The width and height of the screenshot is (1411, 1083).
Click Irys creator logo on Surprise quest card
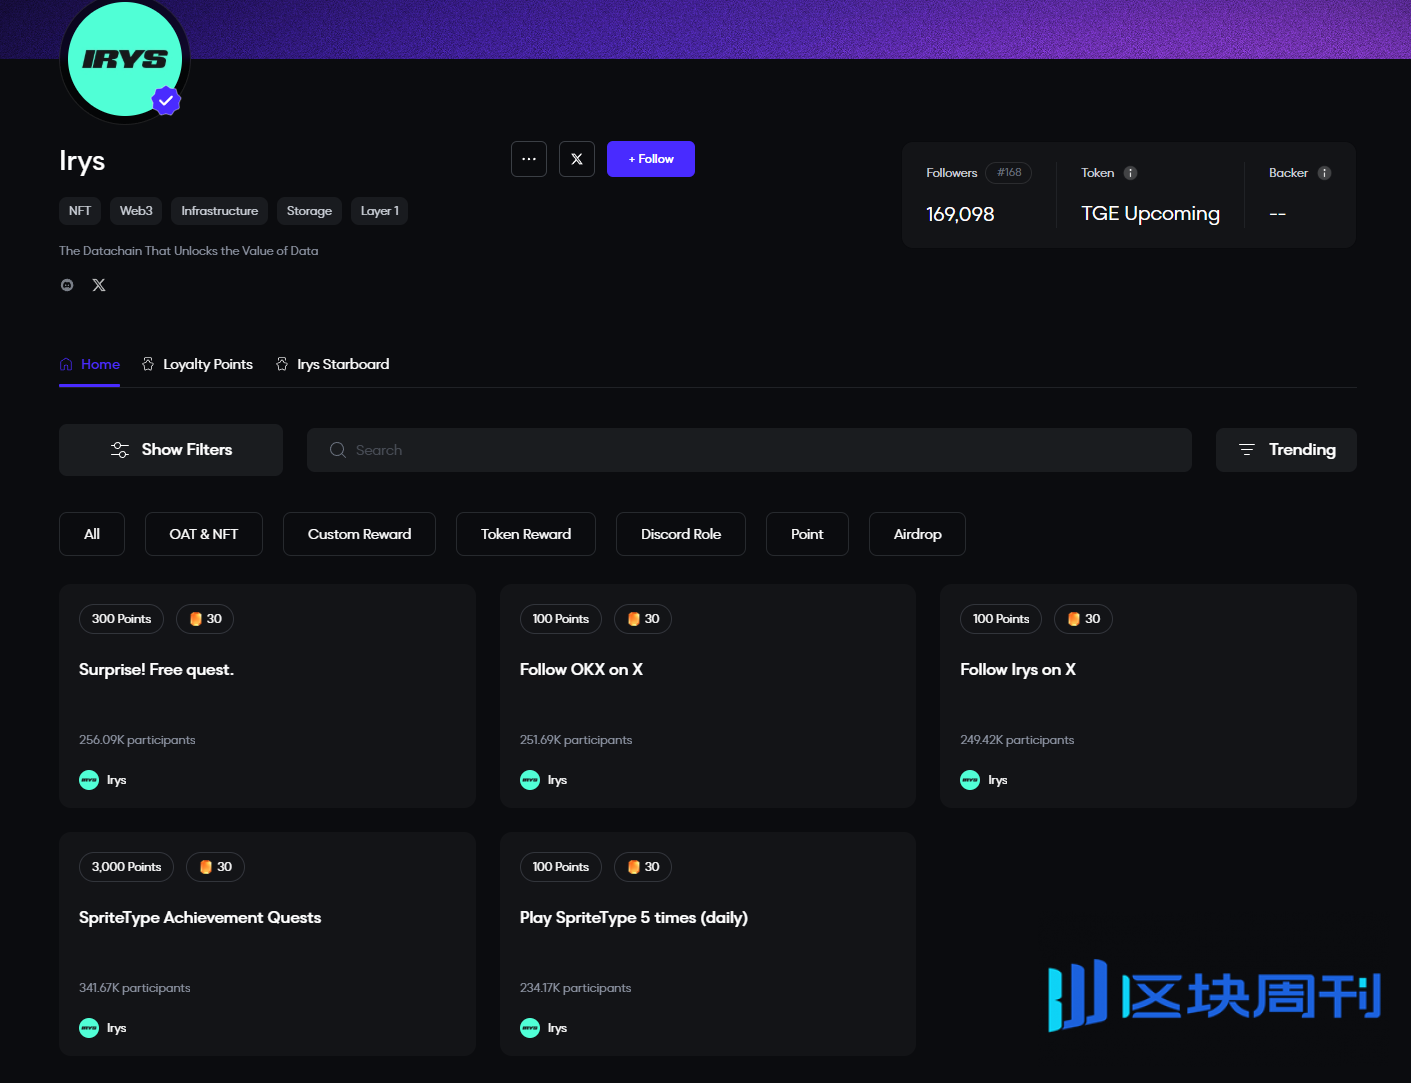[x=89, y=780]
